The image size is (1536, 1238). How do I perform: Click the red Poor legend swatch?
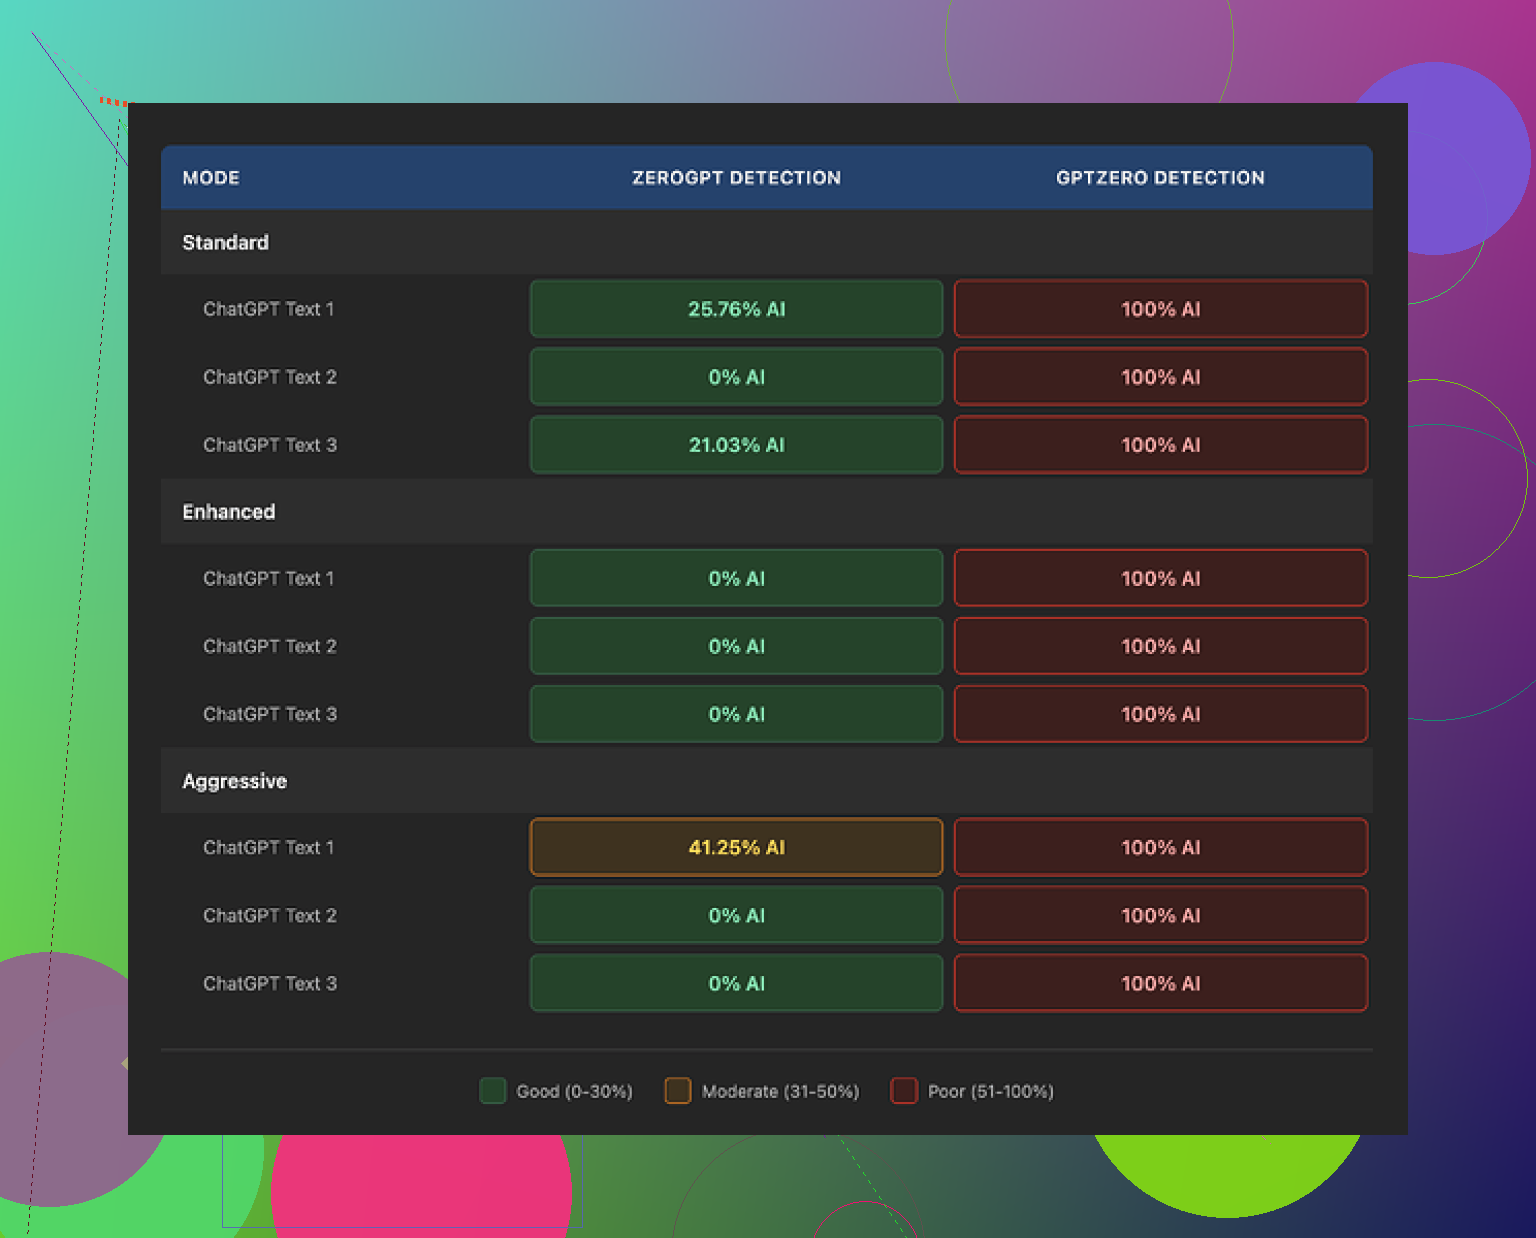[x=904, y=1091]
